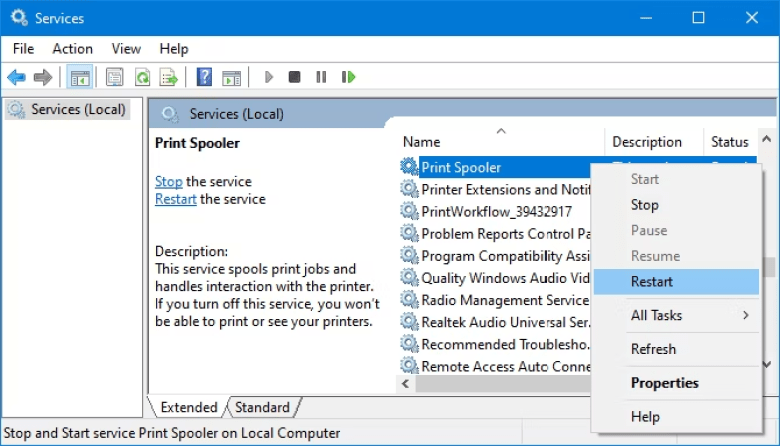
Task: Click the Back arrow toolbar icon
Action: [x=16, y=77]
